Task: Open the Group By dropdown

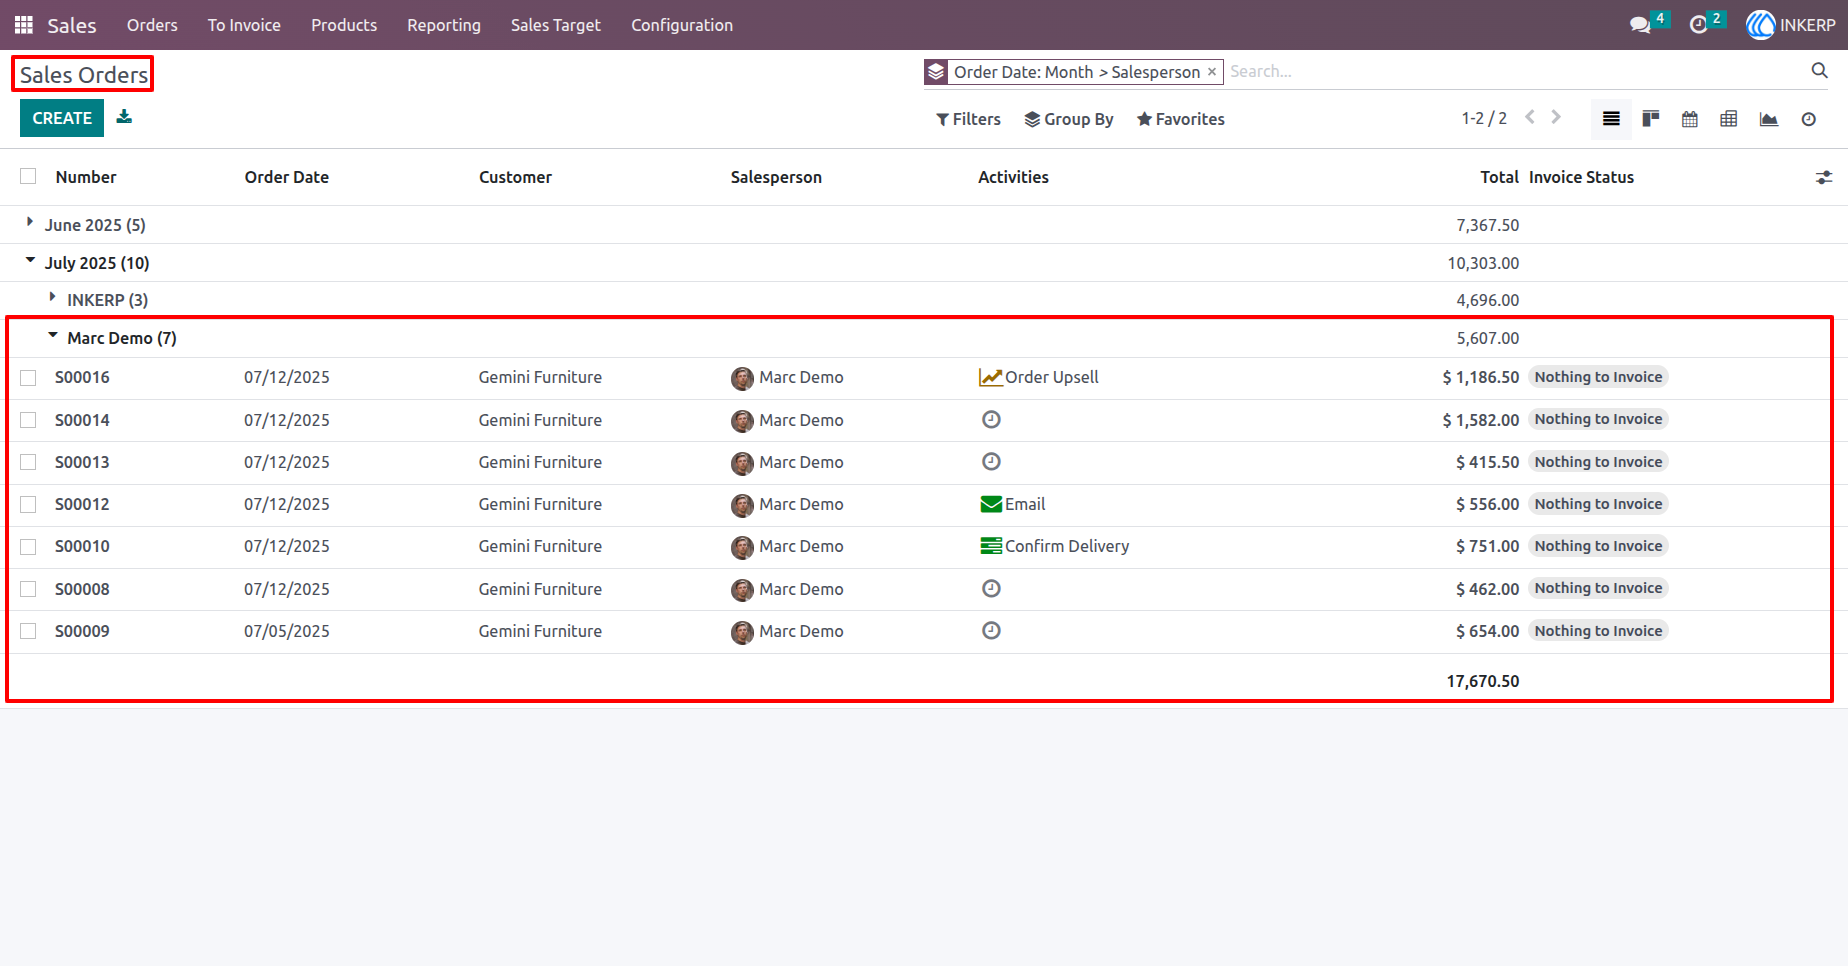Action: pyautogui.click(x=1069, y=119)
